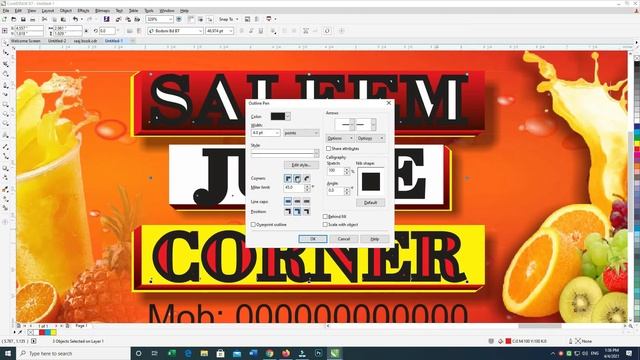Click the Search content icon in toolbar
The width and height of the screenshot is (640, 360).
(107, 19)
